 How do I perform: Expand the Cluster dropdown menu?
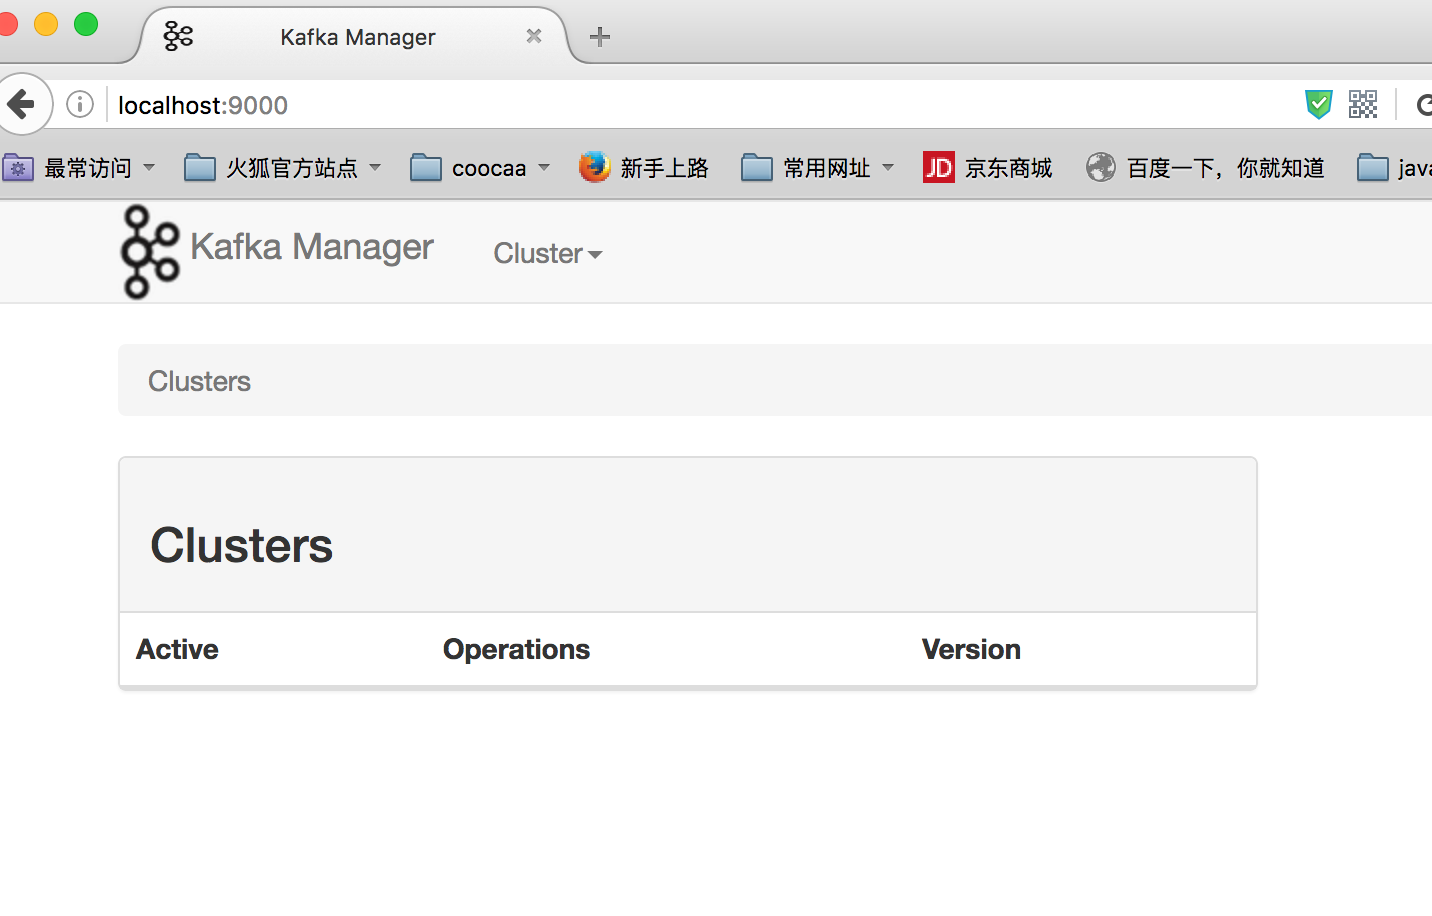[x=548, y=253]
